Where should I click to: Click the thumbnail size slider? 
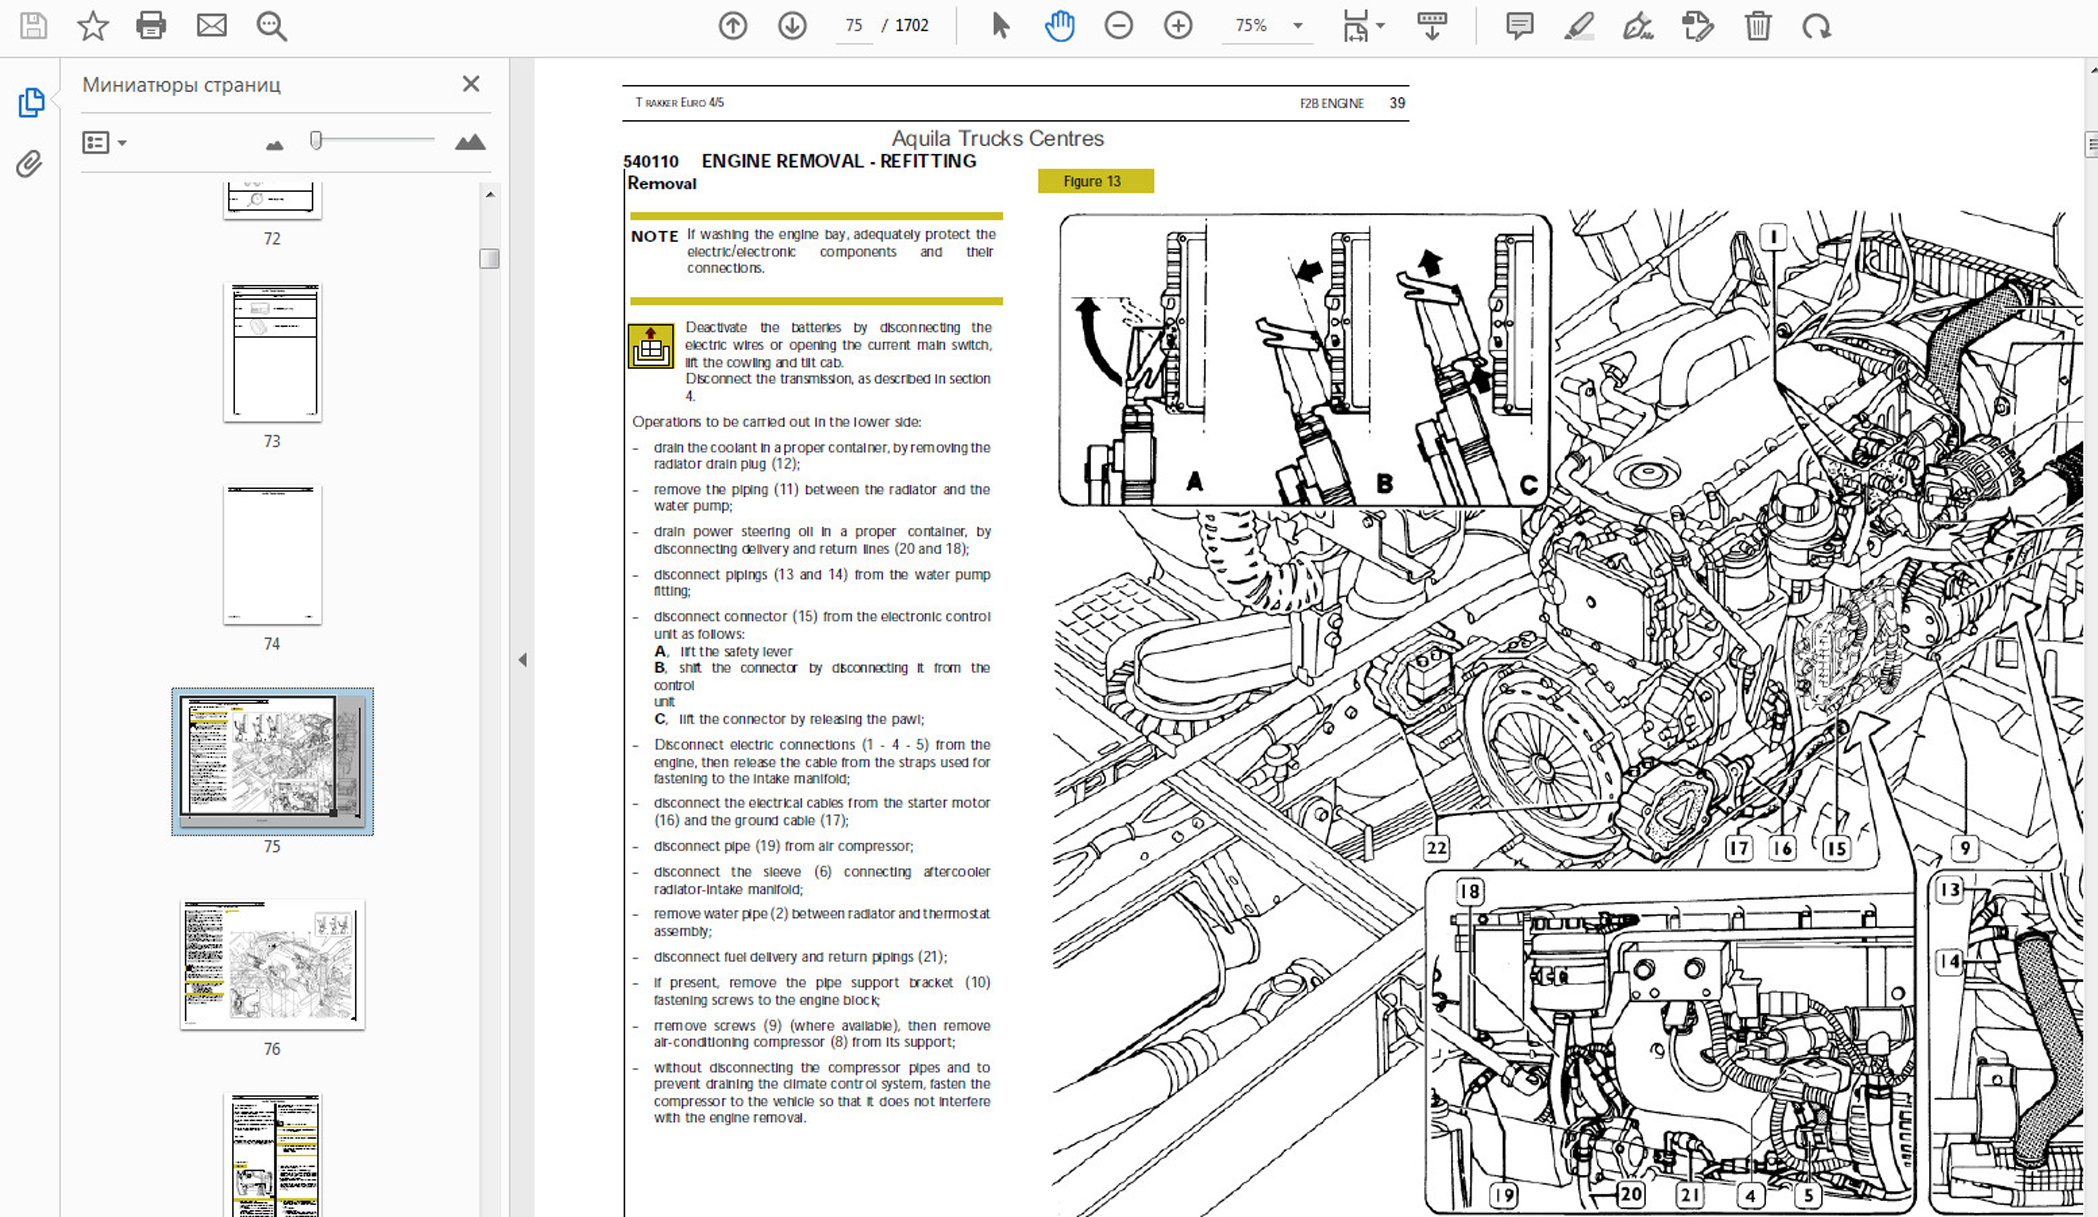click(317, 141)
